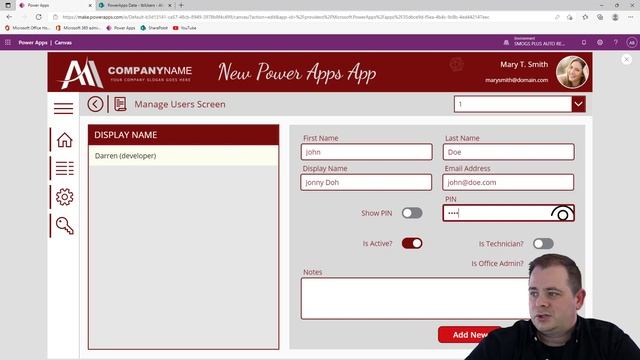This screenshot has width=640, height=360.
Task: Reload the page with the refresh button
Action: tap(38, 17)
